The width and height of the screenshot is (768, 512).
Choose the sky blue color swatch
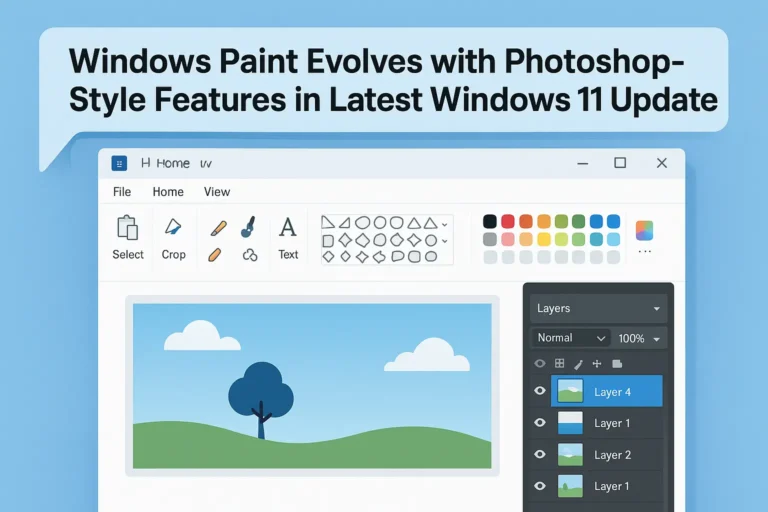point(613,239)
